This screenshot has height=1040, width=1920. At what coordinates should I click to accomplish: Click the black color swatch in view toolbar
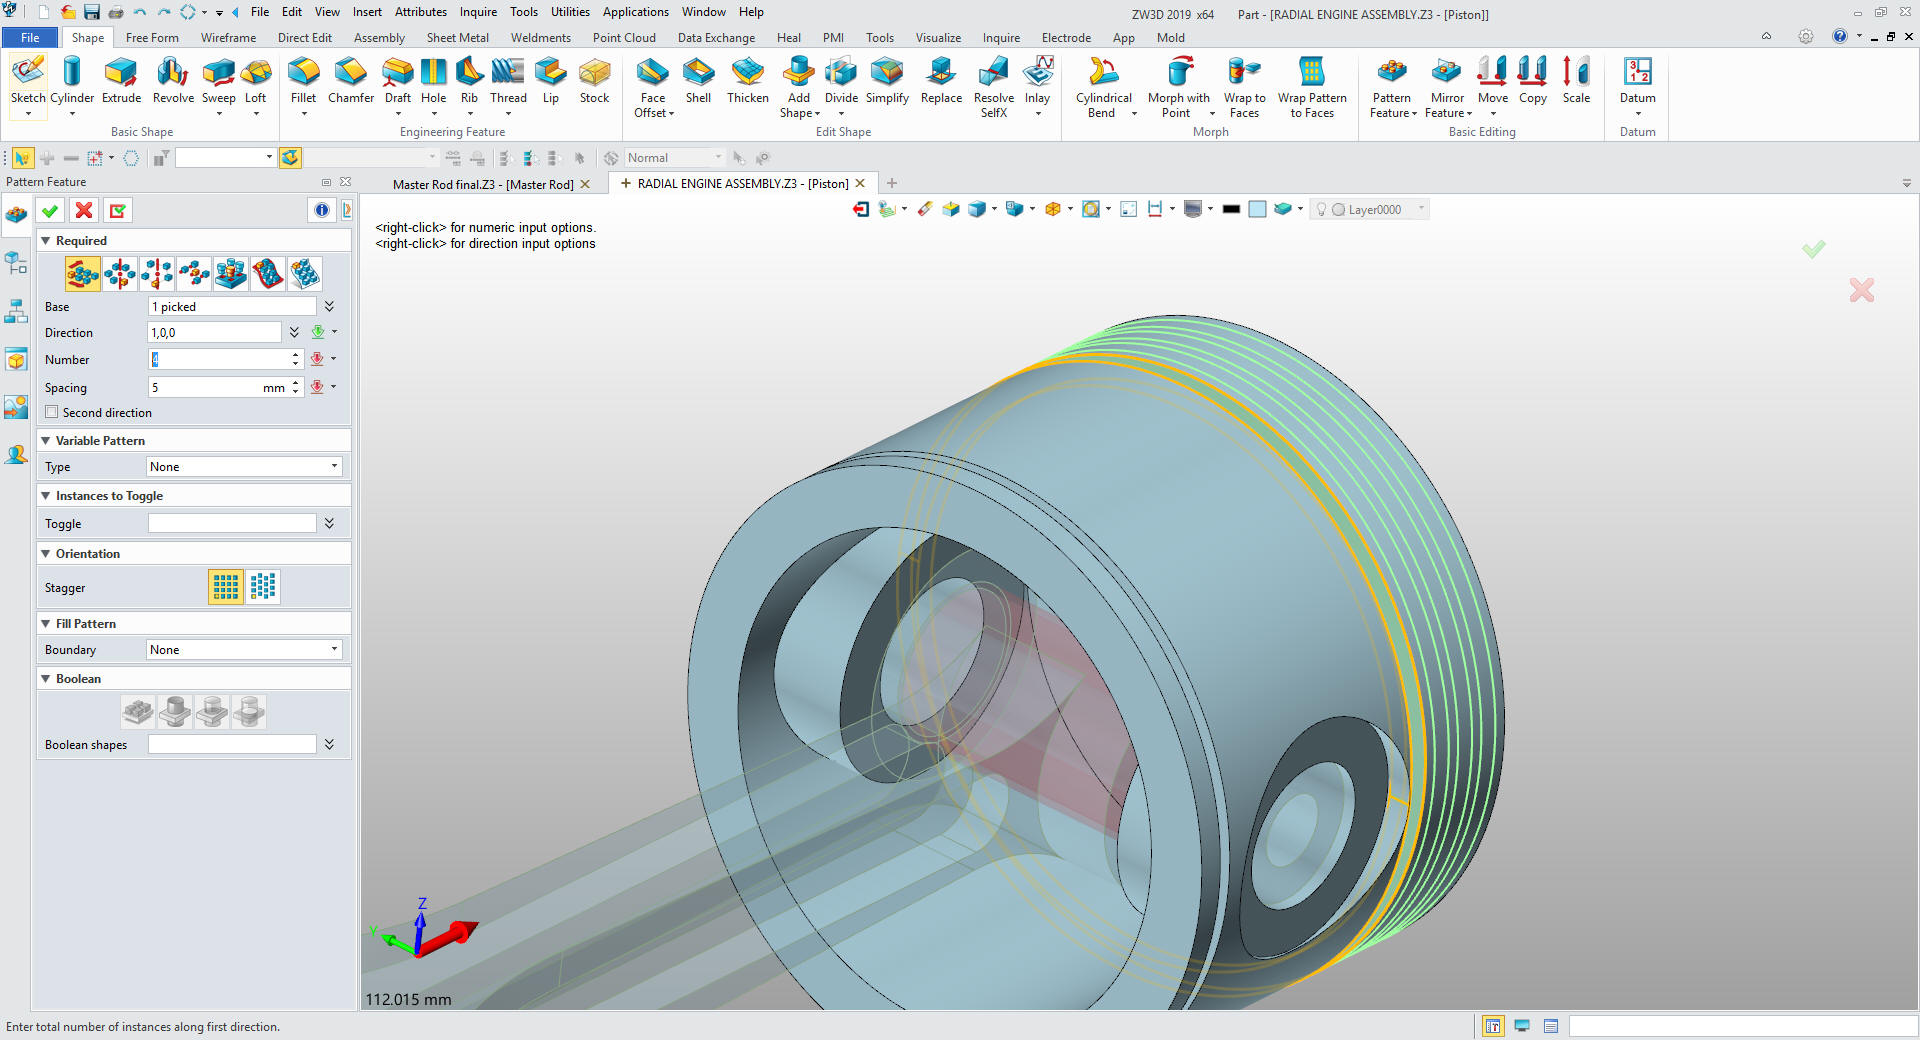coord(1231,209)
